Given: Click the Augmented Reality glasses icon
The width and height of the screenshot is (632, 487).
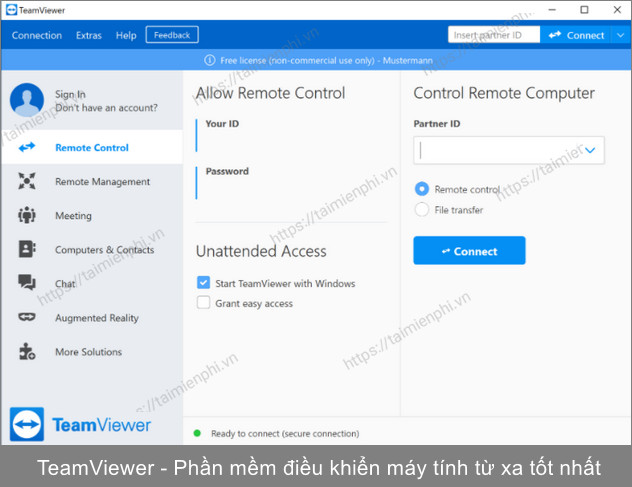Looking at the screenshot, I should click(x=27, y=317).
